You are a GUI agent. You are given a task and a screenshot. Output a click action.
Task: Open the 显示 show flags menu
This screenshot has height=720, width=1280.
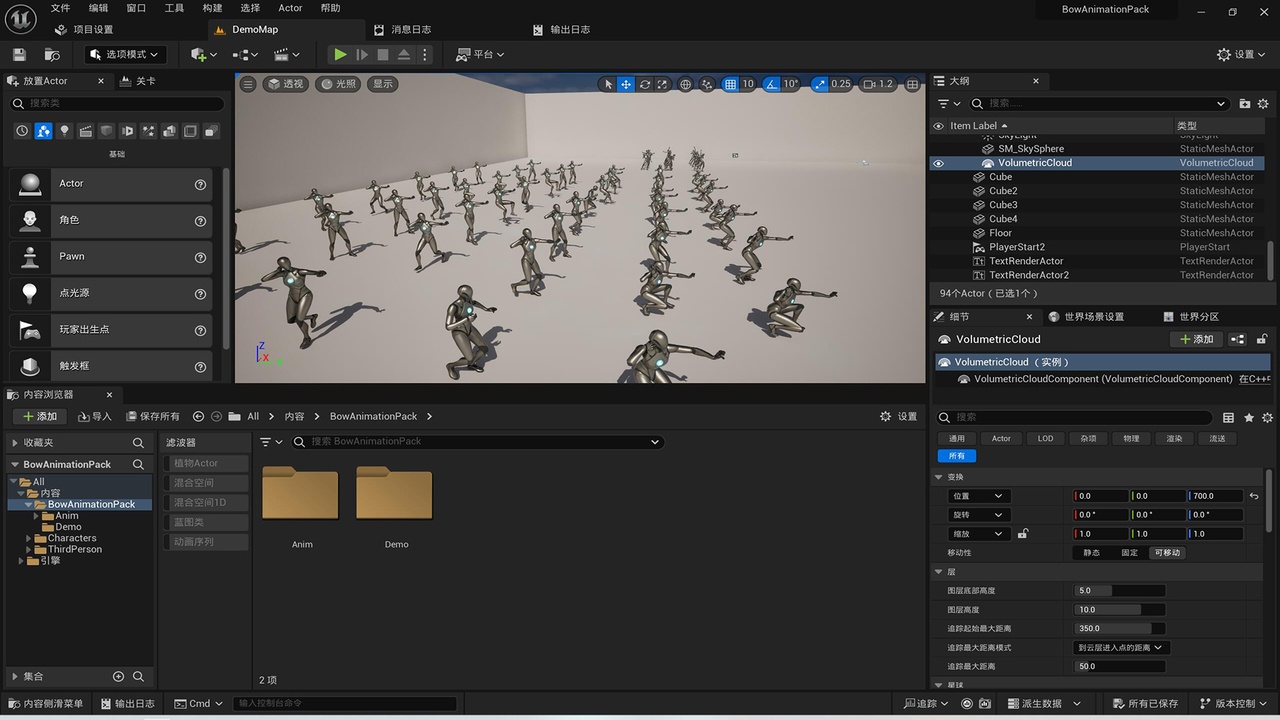pos(383,84)
